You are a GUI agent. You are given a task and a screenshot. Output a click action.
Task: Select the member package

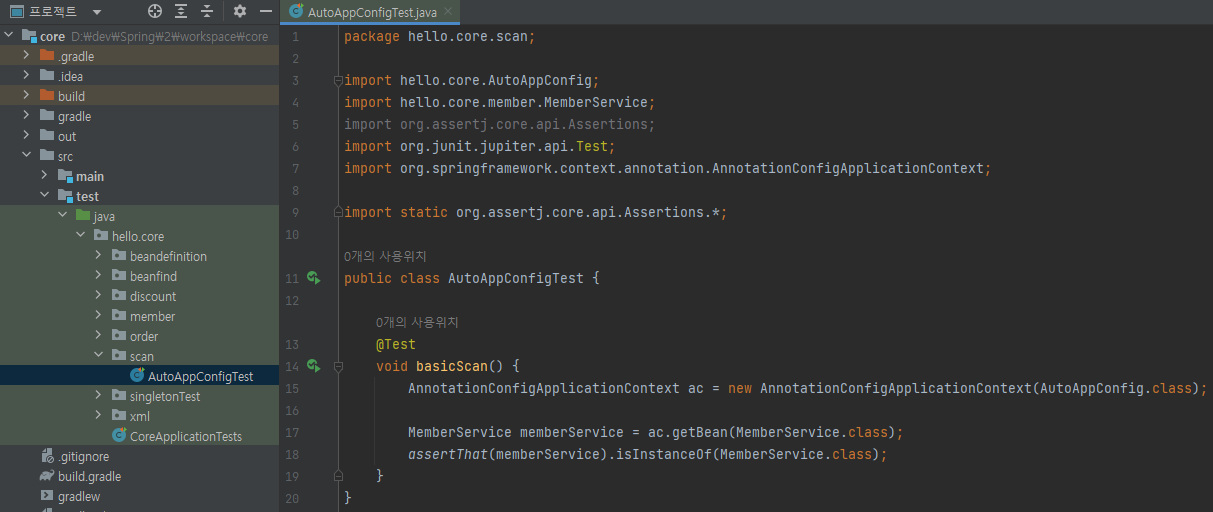tap(140, 316)
